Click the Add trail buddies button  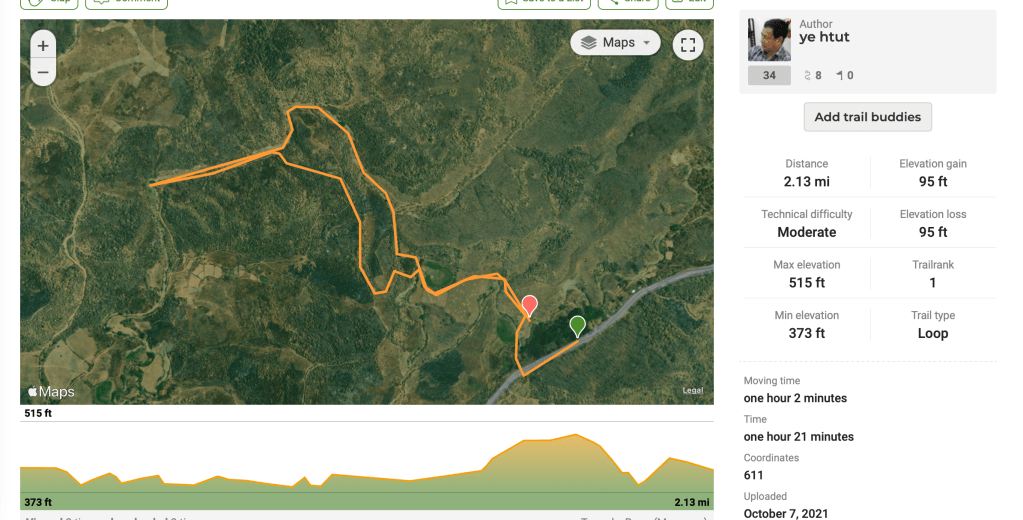point(867,117)
